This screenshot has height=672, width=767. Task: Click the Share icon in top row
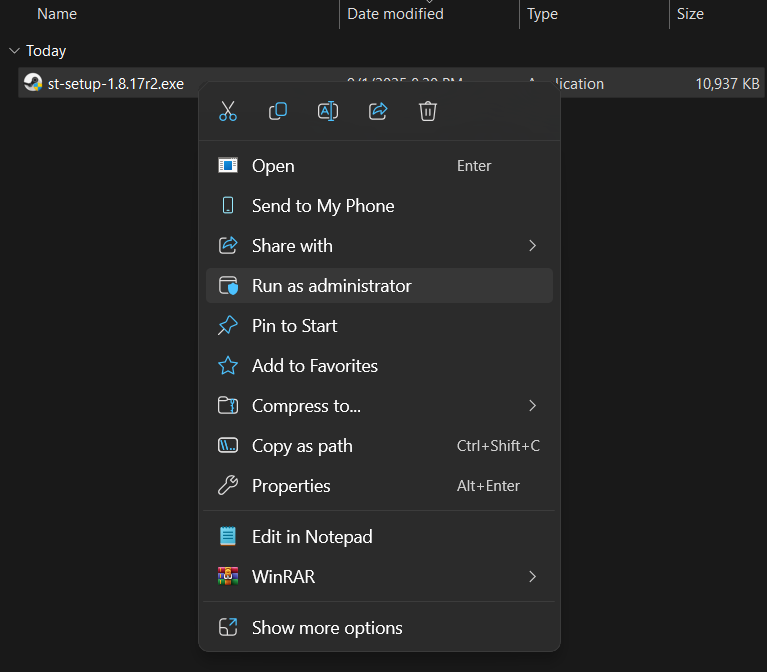coord(378,111)
